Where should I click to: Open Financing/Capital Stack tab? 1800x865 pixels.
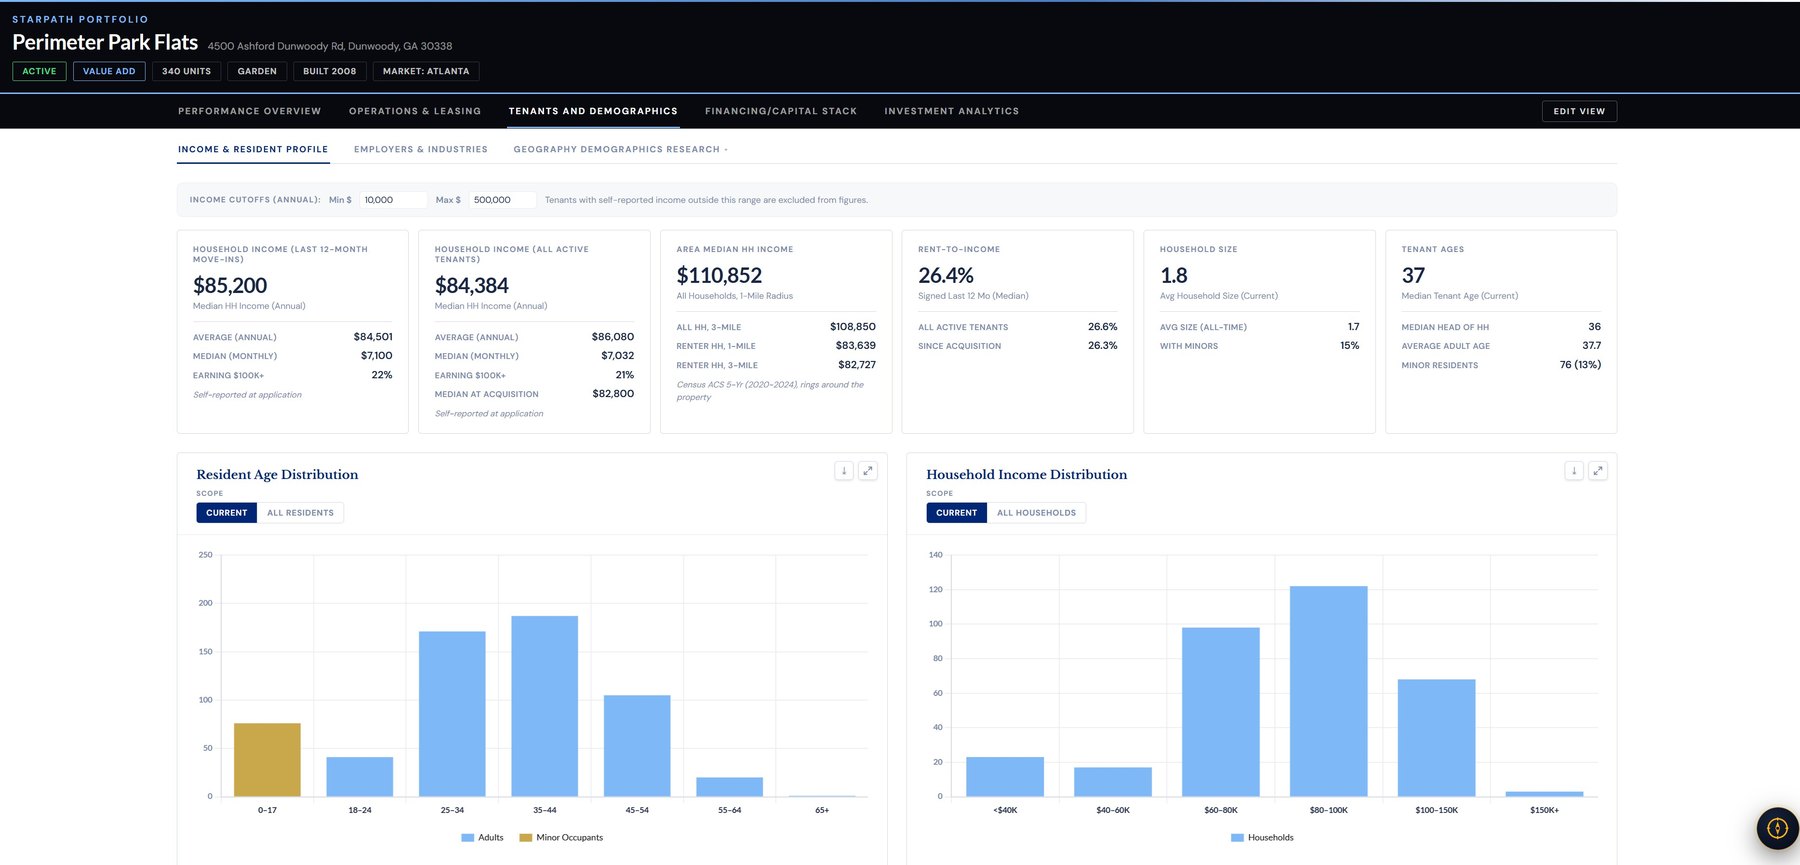click(x=781, y=111)
